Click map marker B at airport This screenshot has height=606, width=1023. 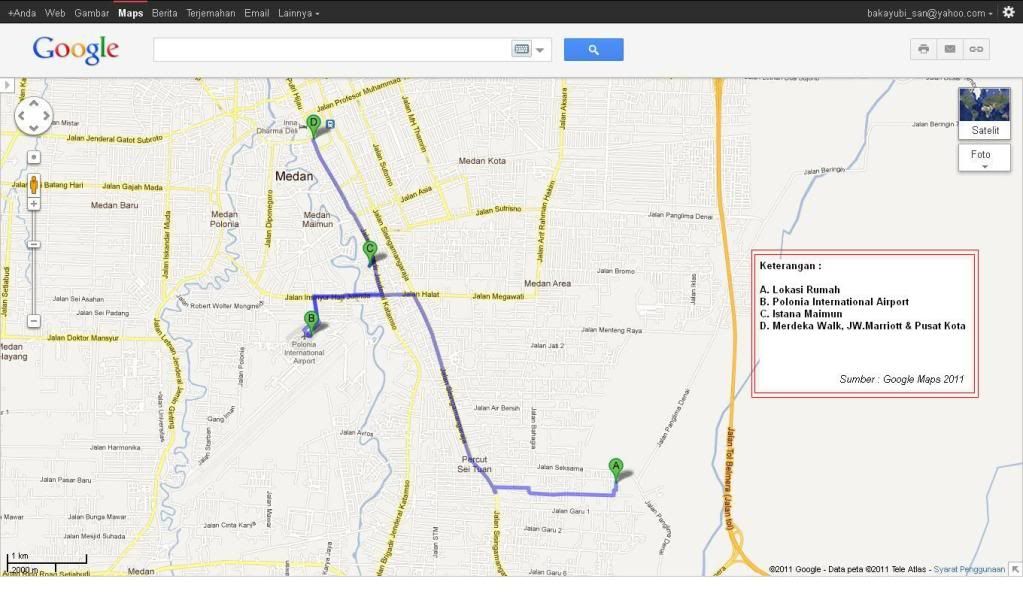(311, 323)
